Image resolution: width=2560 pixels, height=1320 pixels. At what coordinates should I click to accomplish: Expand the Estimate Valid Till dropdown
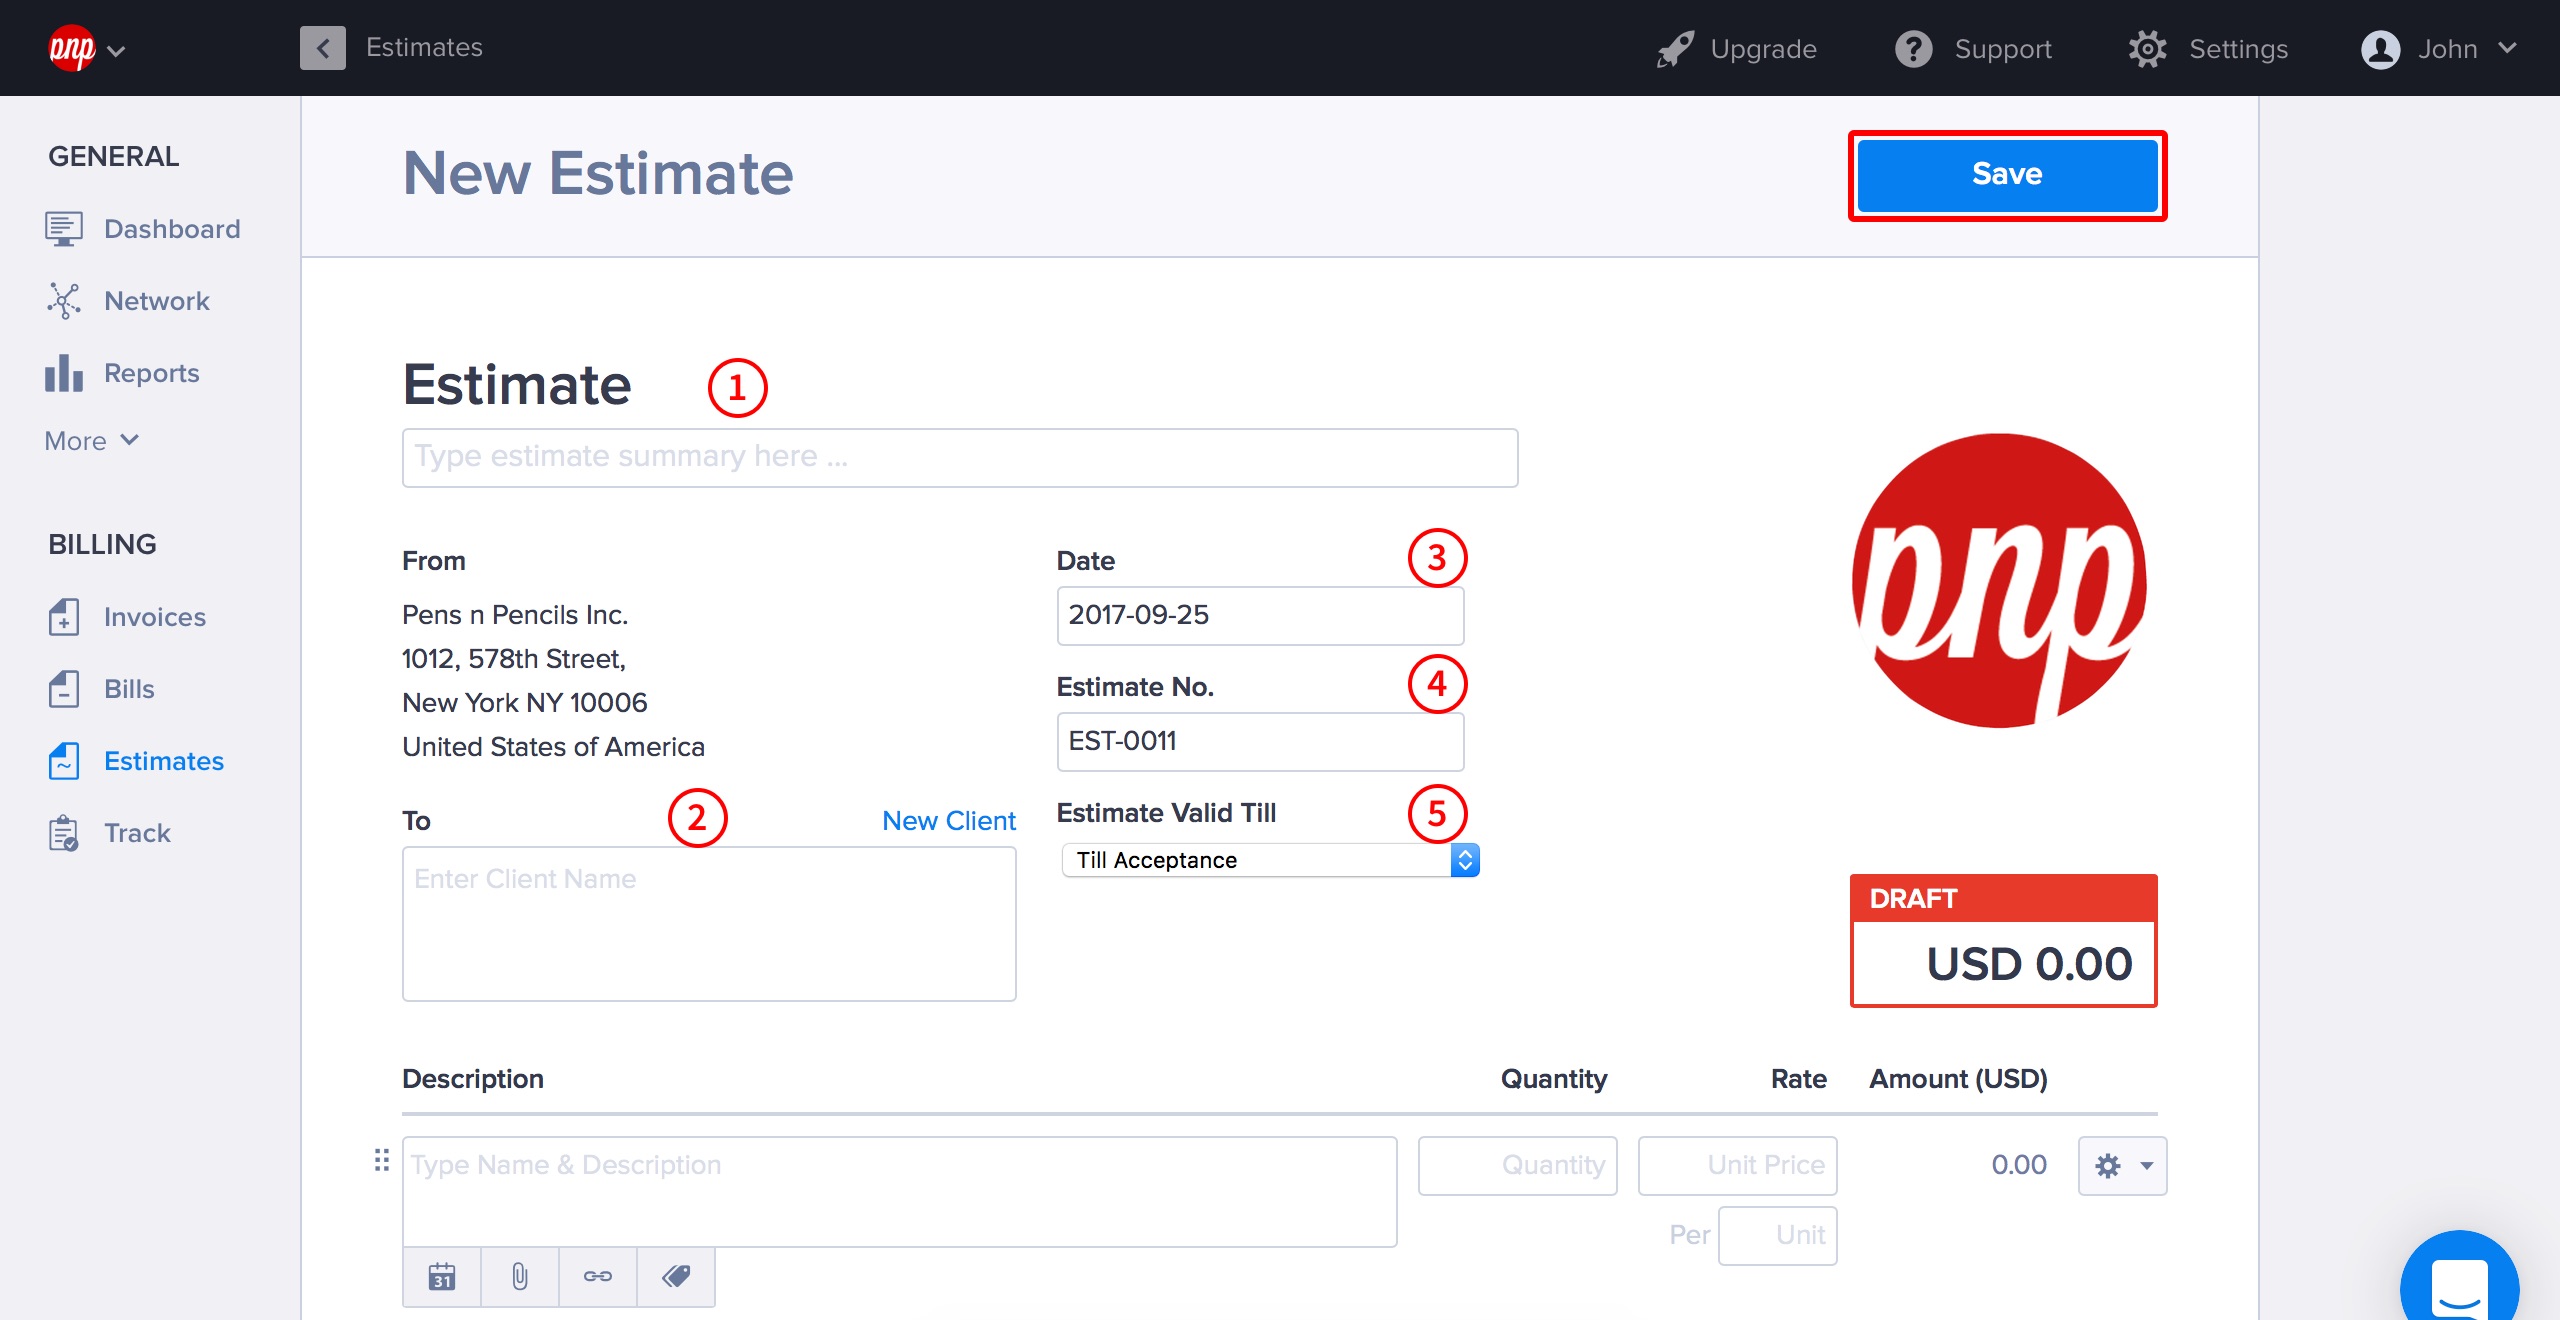point(1270,860)
